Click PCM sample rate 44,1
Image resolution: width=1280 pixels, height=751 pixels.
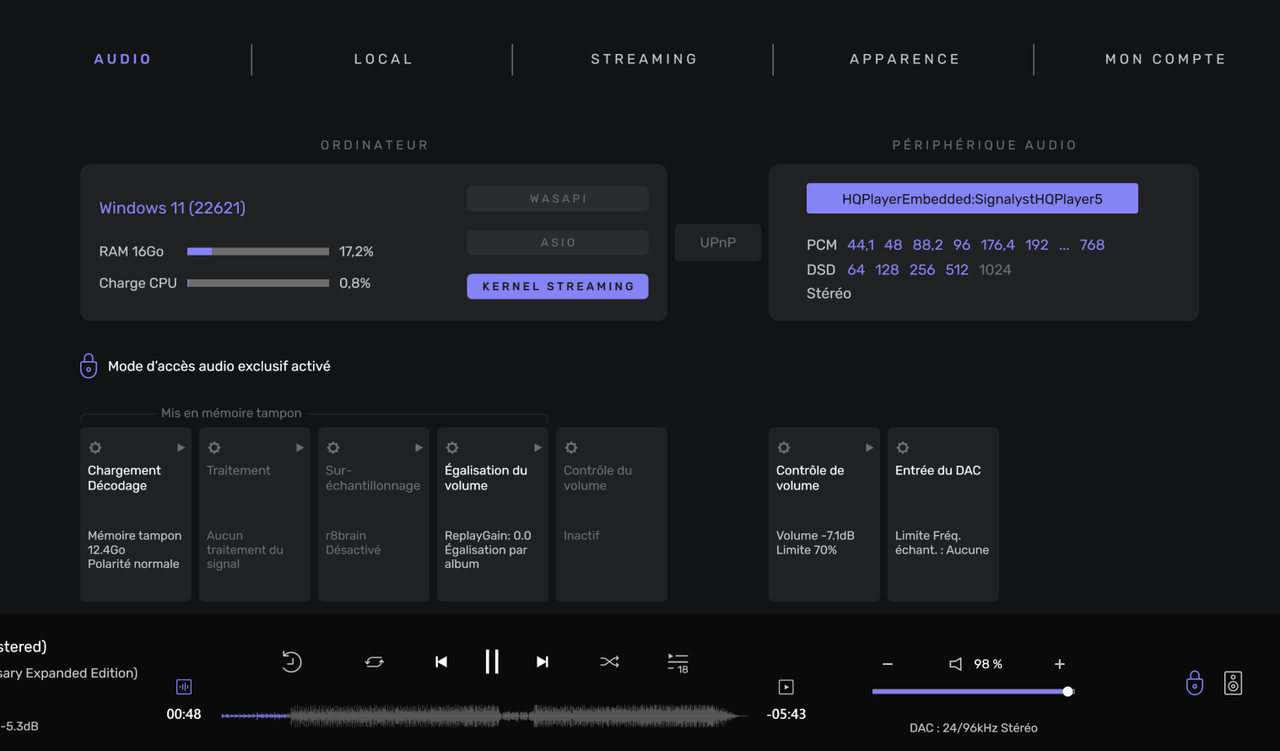tap(860, 245)
